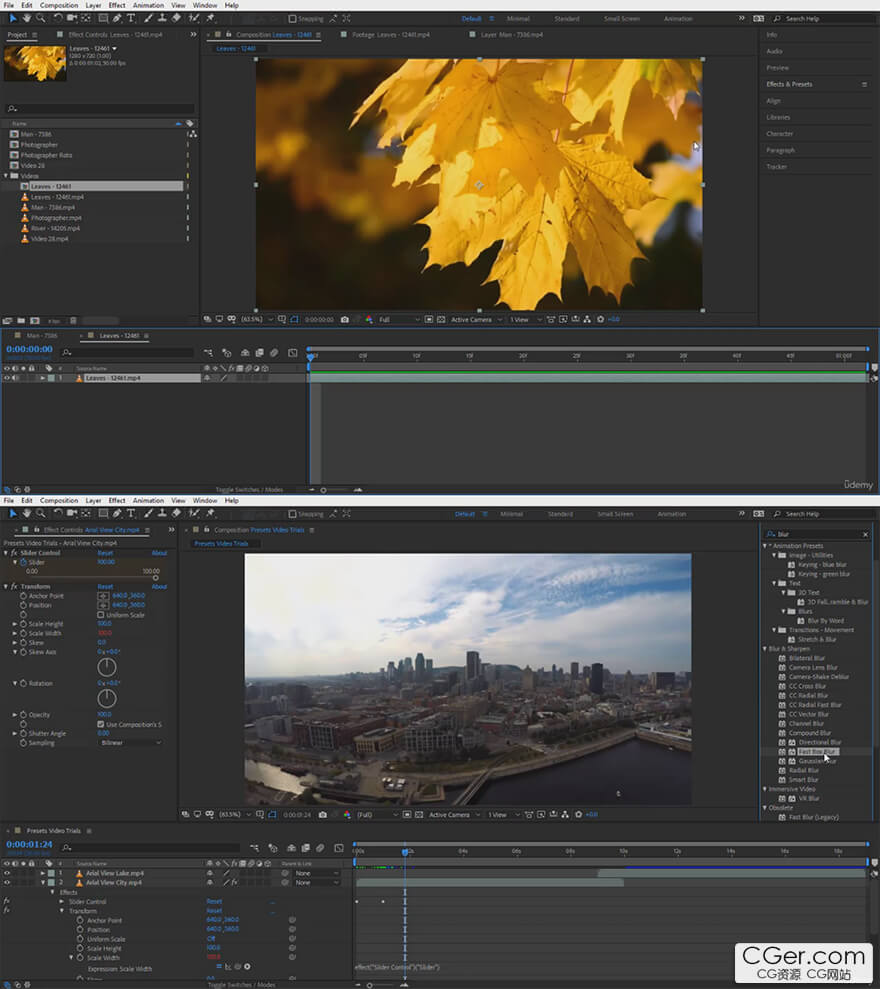Open Active Camera dropdown in bottom viewer
The image size is (880, 989).
[x=454, y=815]
